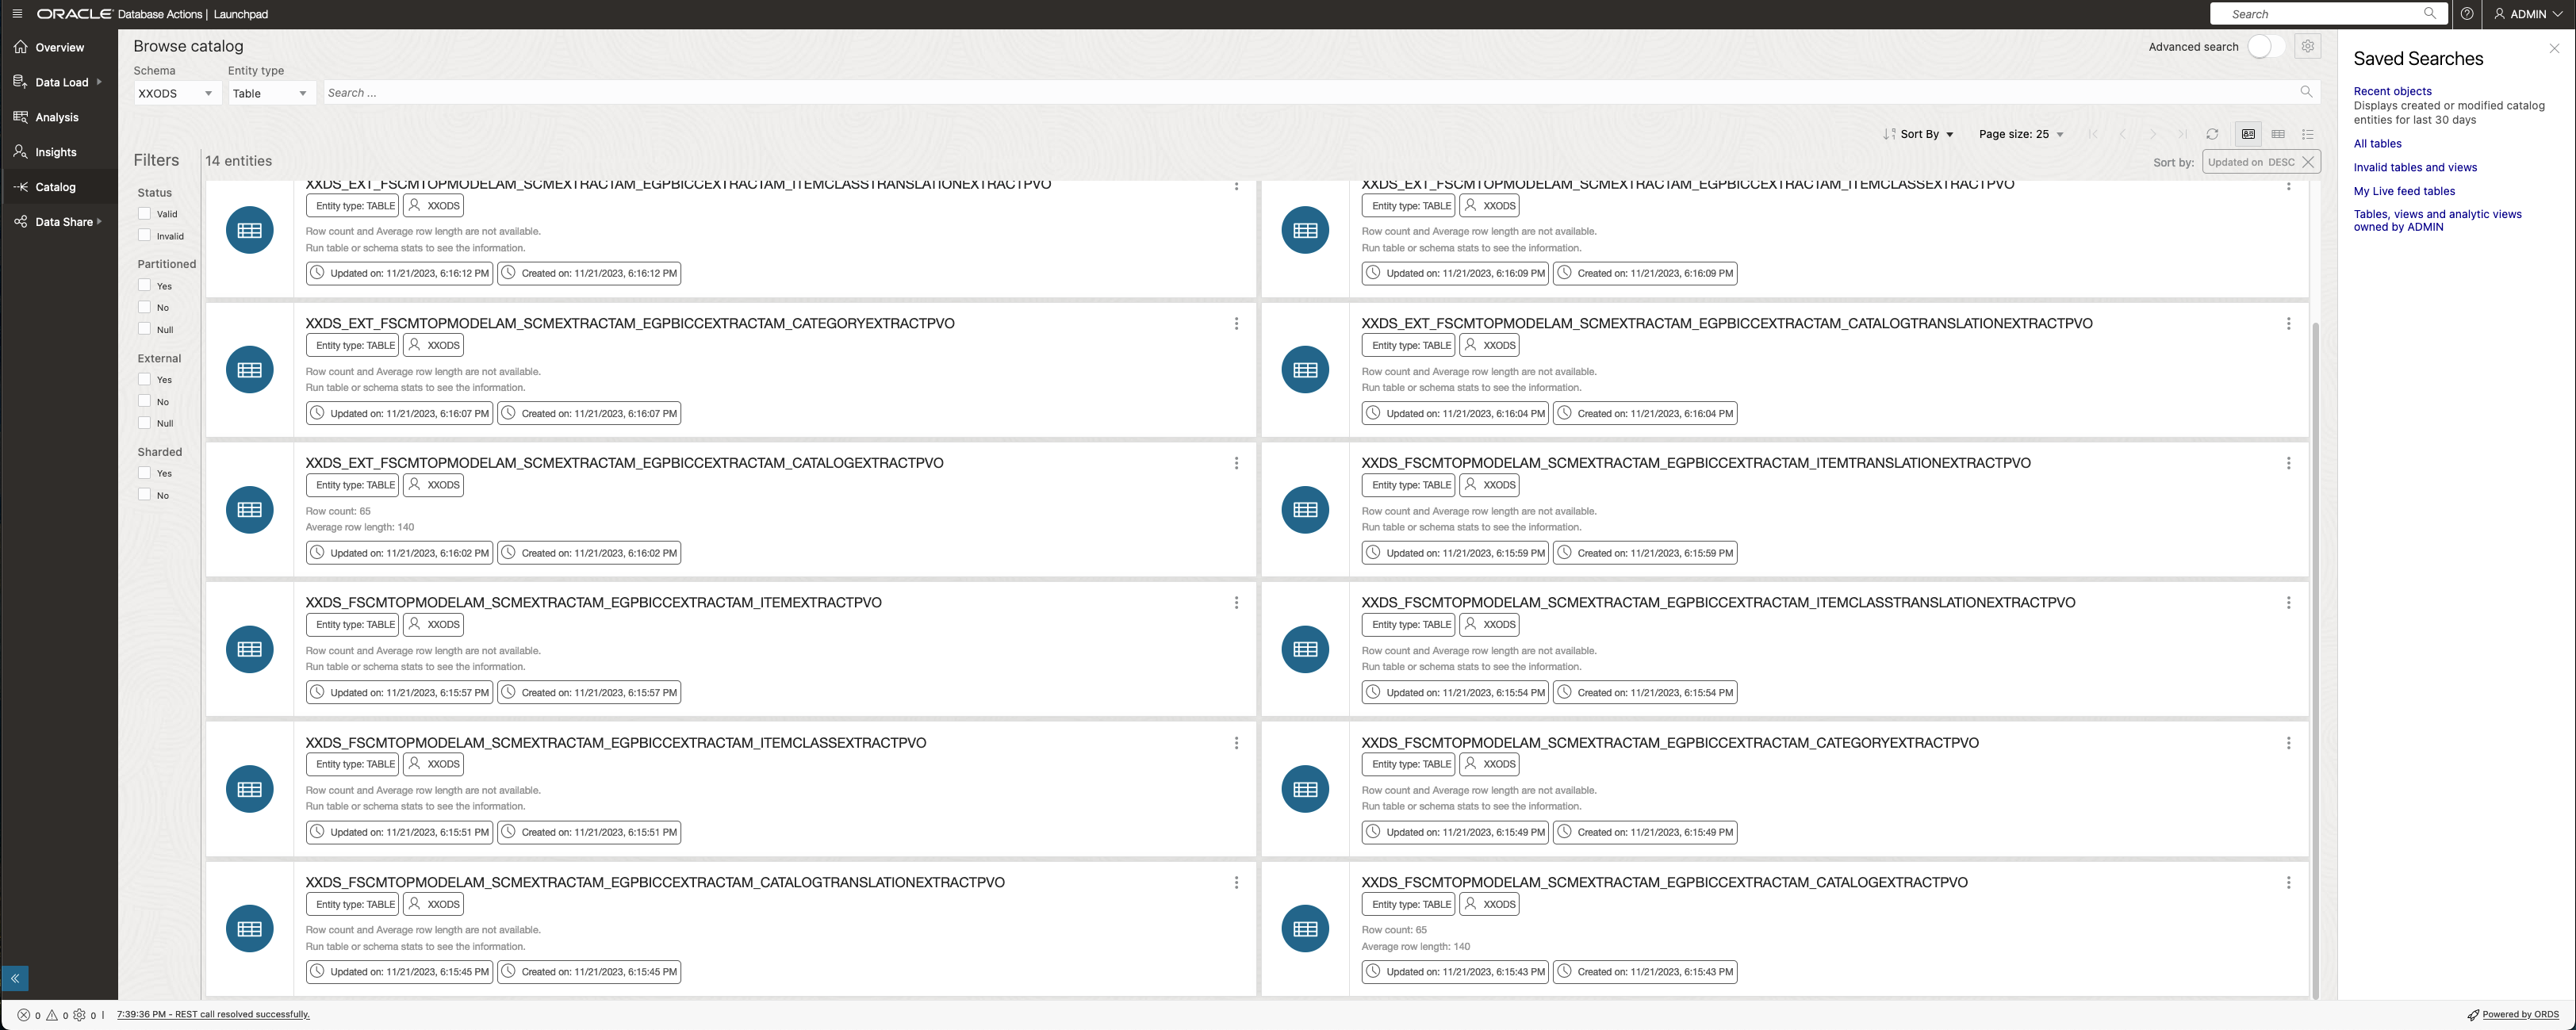
Task: Open the Analysis page from sidebar
Action: (57, 117)
